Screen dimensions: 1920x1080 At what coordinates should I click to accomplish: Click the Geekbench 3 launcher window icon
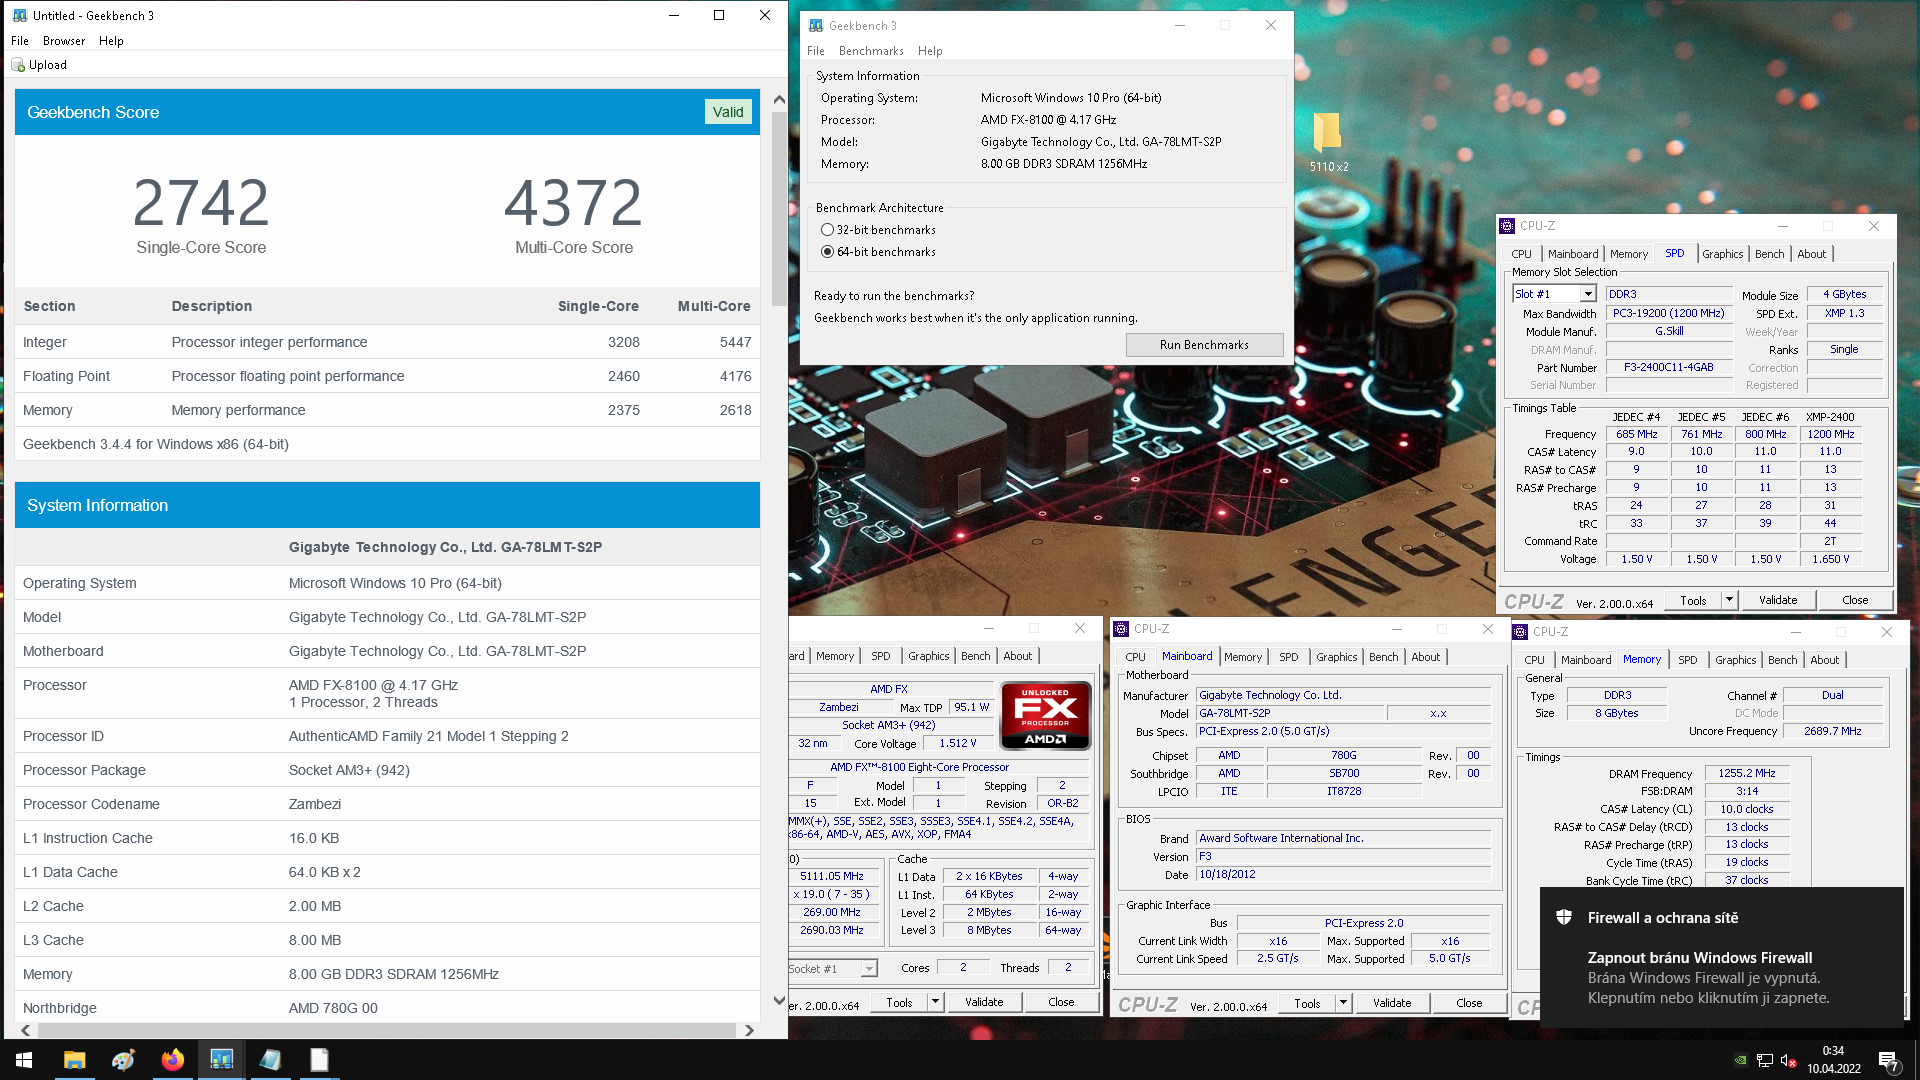coord(816,26)
